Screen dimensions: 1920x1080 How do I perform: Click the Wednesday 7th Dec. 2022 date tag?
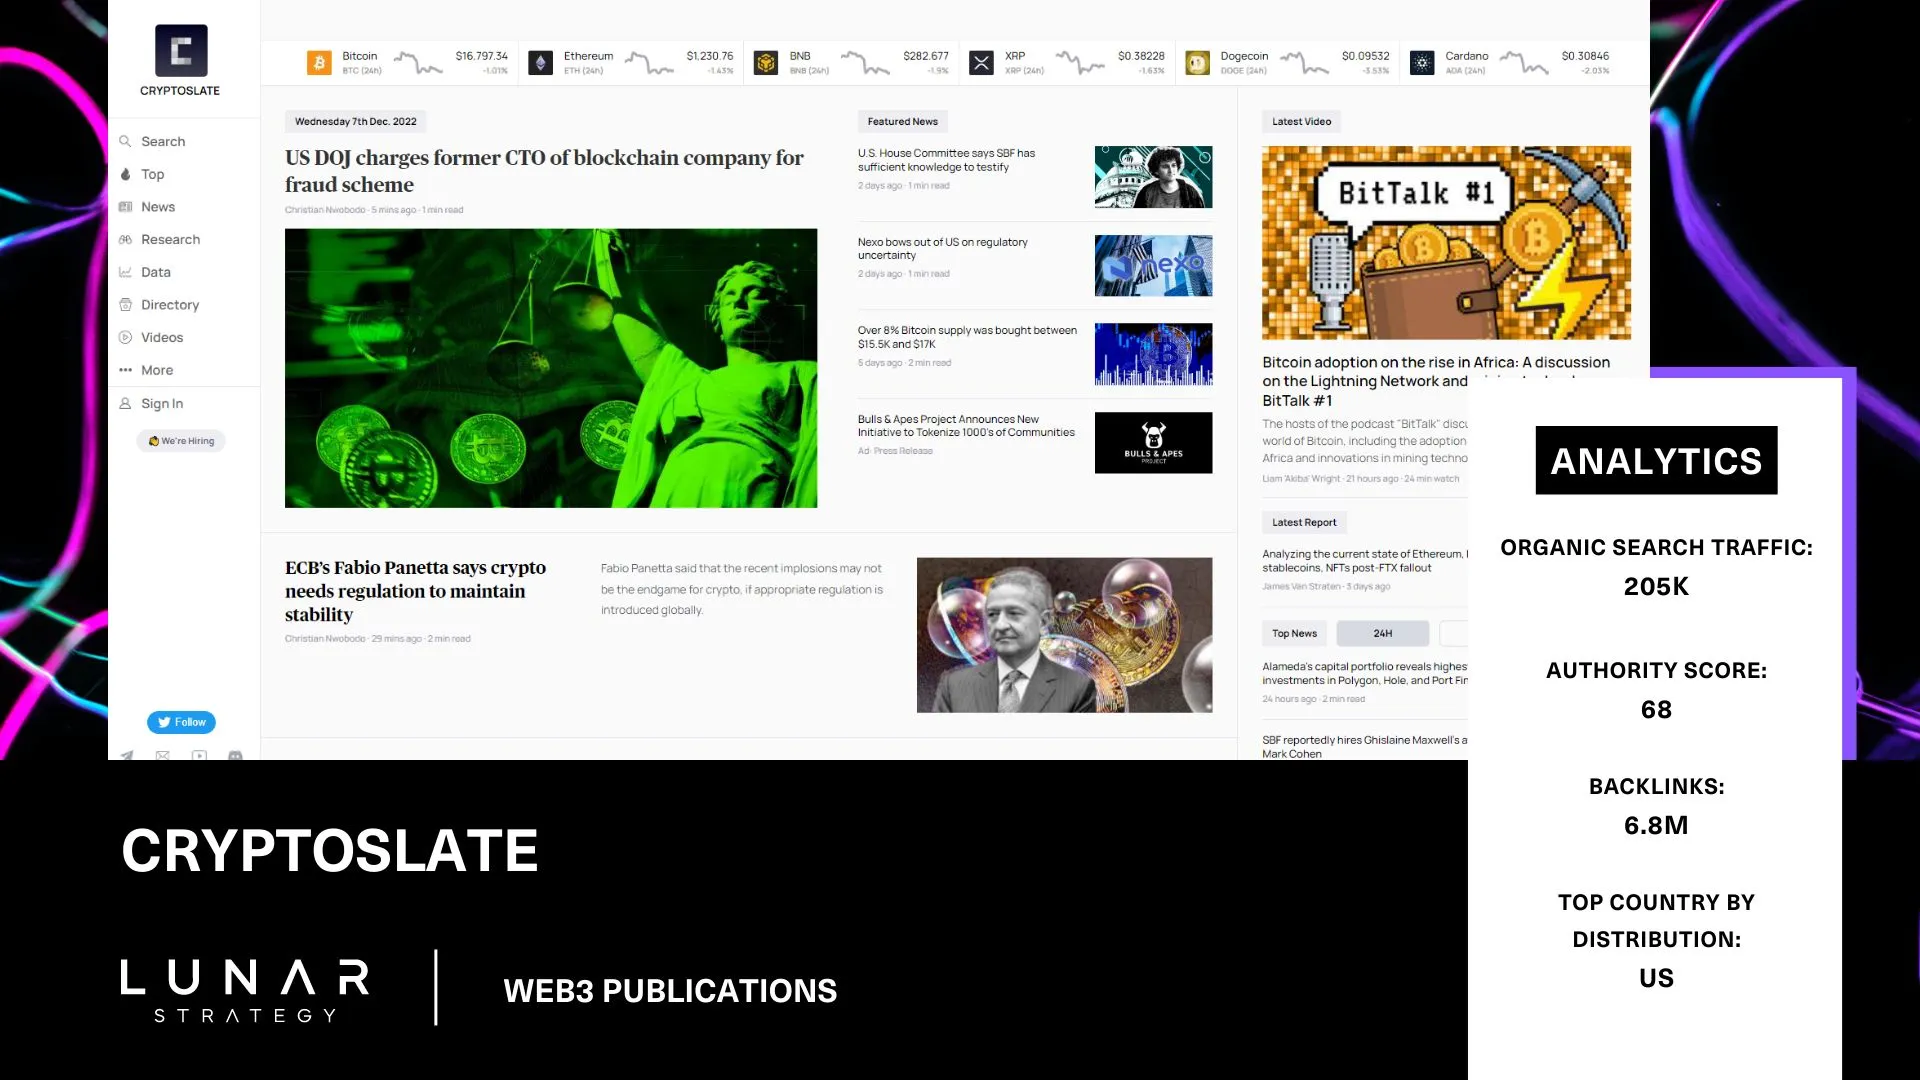point(355,122)
